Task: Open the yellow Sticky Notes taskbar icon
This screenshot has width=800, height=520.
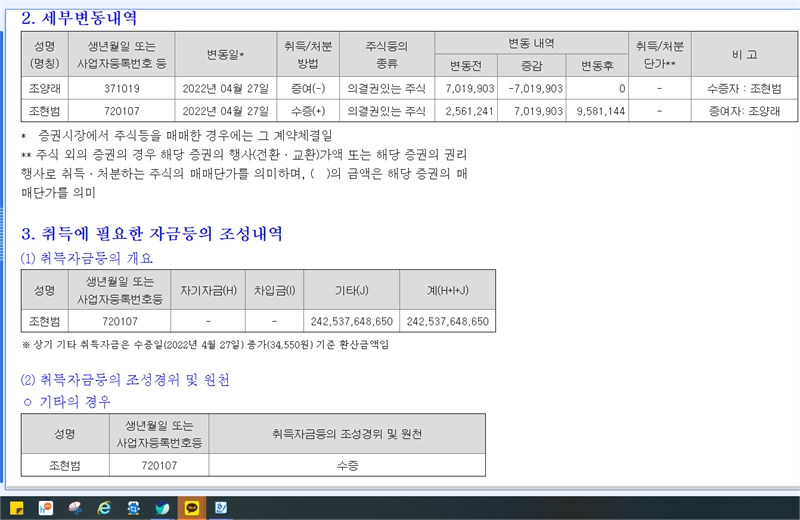Action: tap(16, 508)
